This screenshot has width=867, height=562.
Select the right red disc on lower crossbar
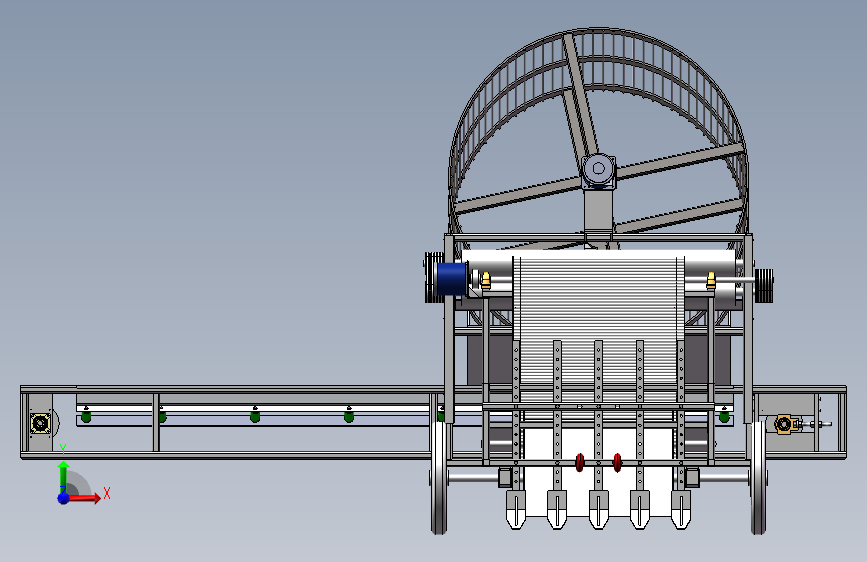(618, 462)
